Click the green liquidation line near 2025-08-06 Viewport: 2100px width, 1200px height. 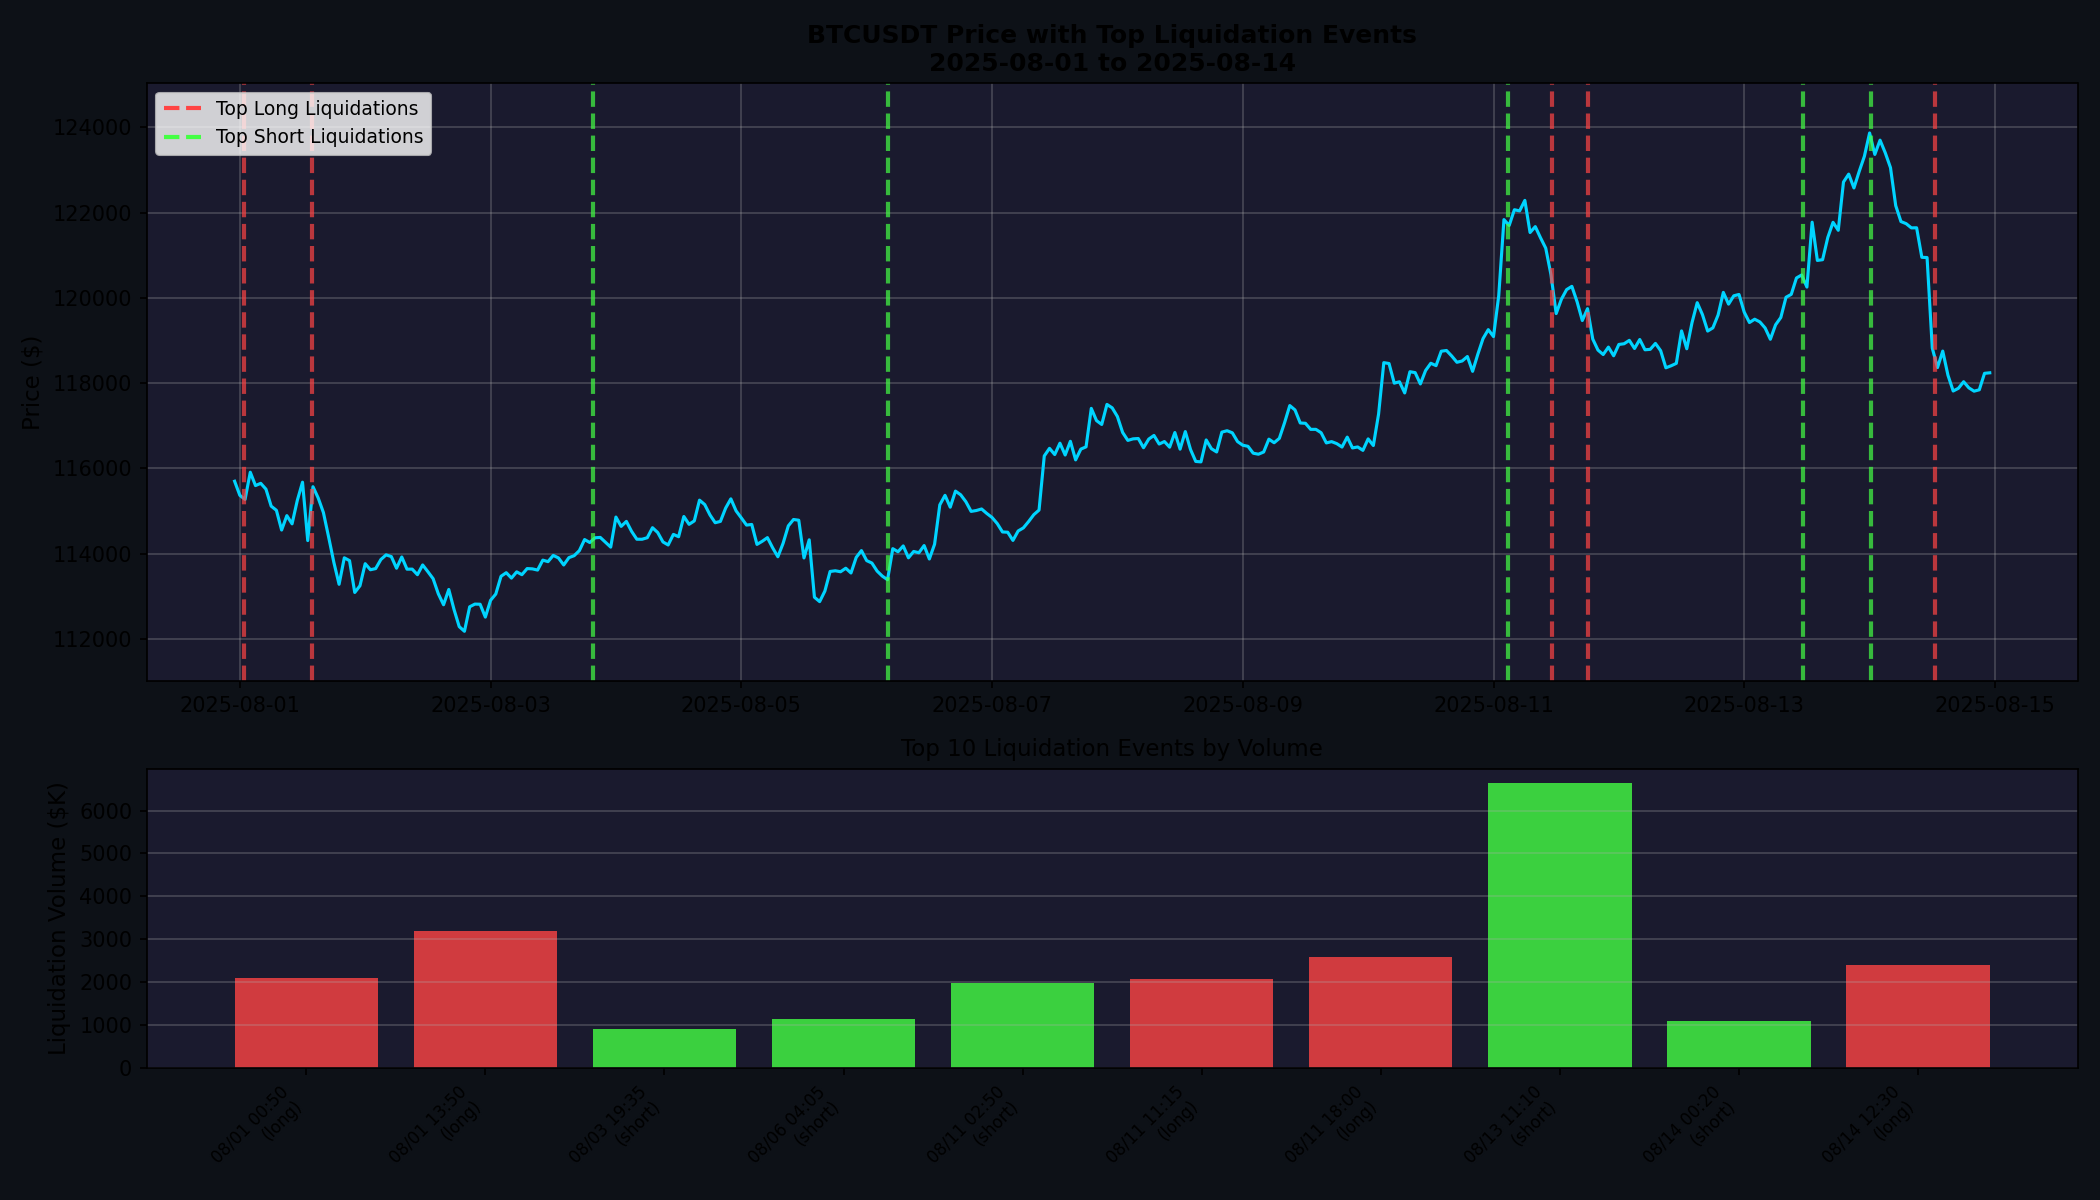click(x=886, y=400)
